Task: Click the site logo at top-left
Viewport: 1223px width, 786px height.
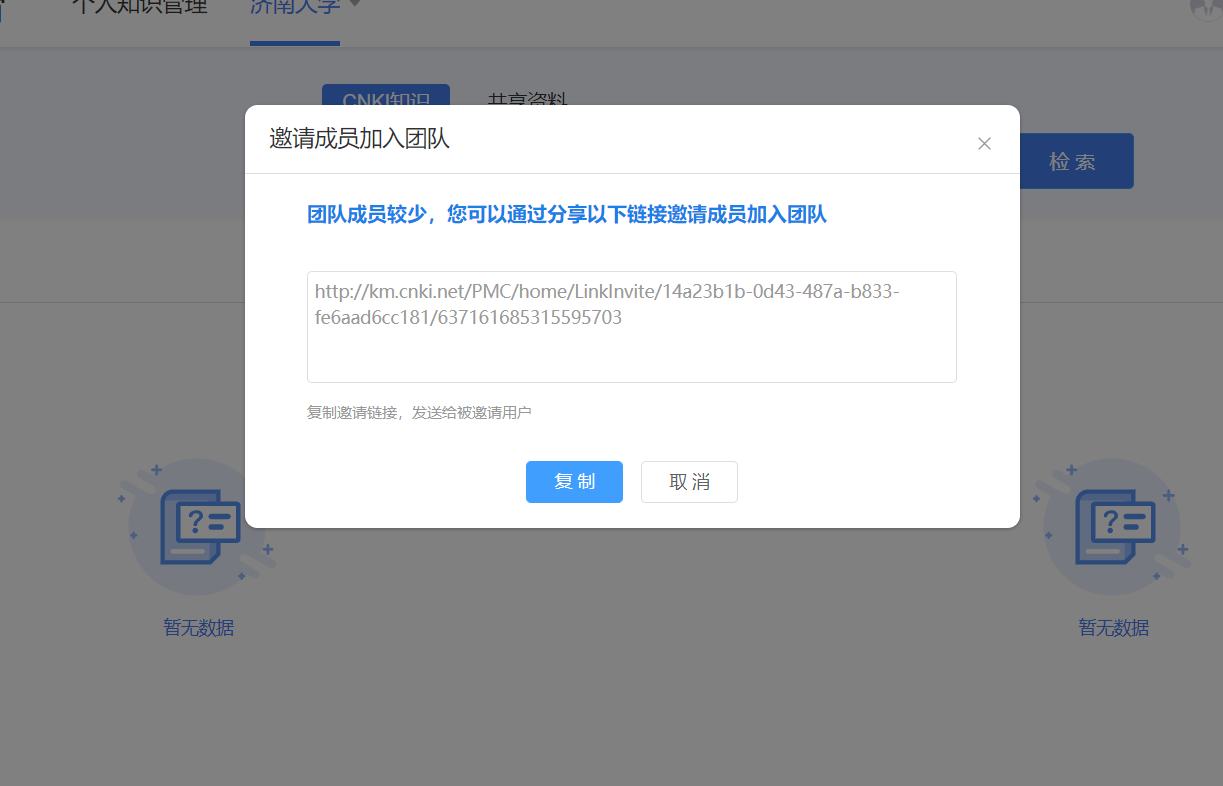Action: pyautogui.click(x=5, y=8)
